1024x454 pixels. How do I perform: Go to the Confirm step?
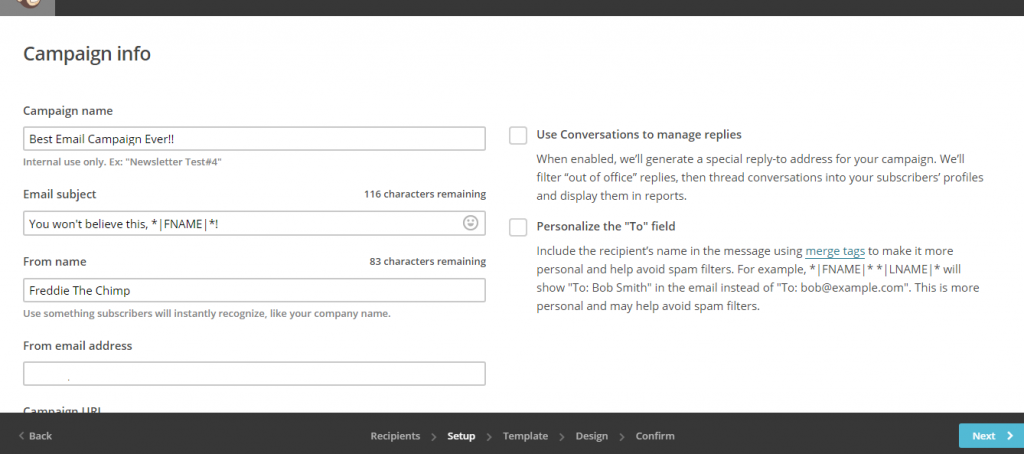655,436
